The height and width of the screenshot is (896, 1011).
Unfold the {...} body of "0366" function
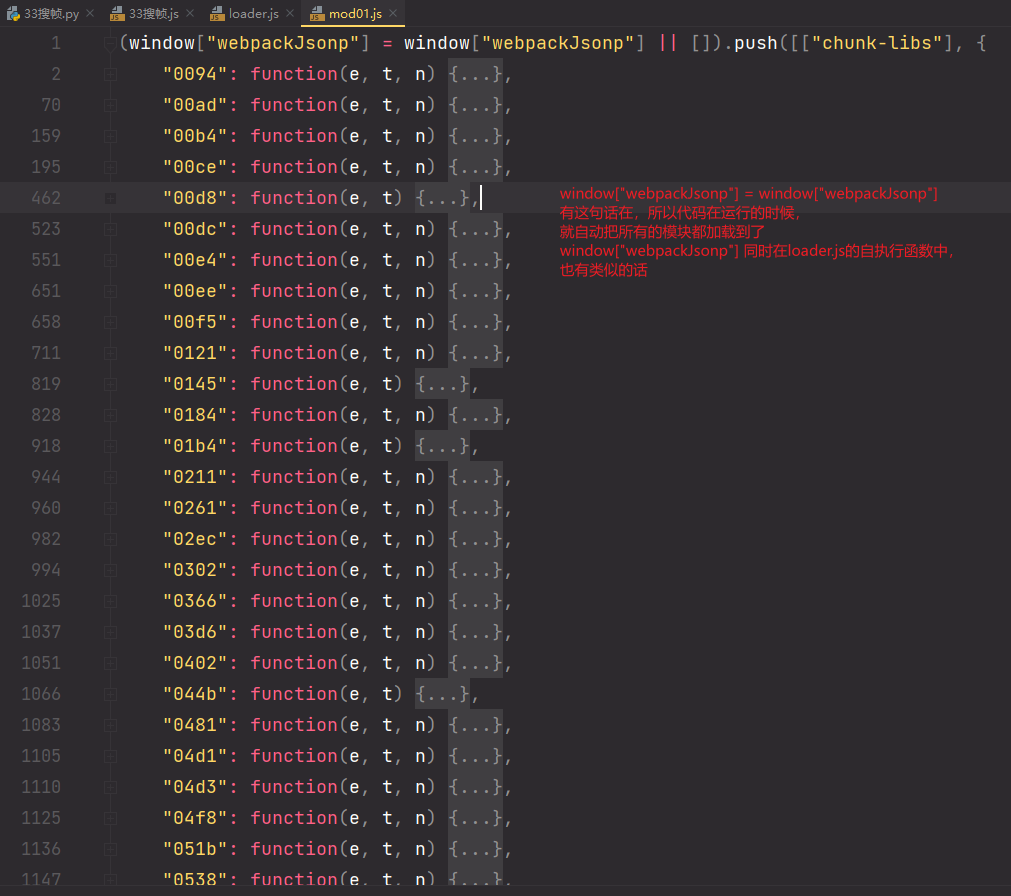475,601
